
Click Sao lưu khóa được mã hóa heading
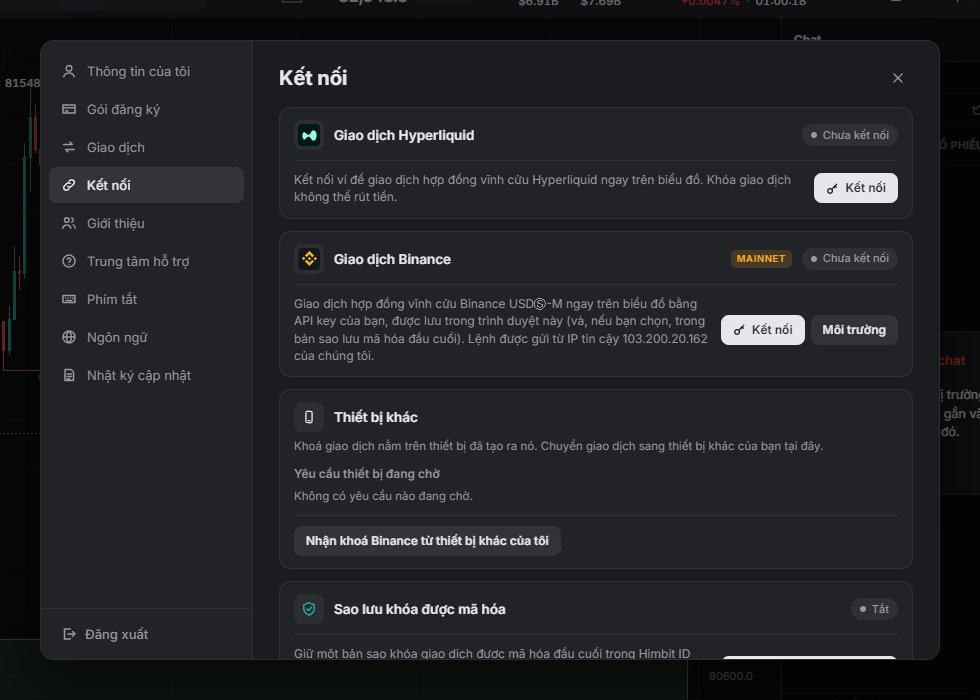(419, 609)
